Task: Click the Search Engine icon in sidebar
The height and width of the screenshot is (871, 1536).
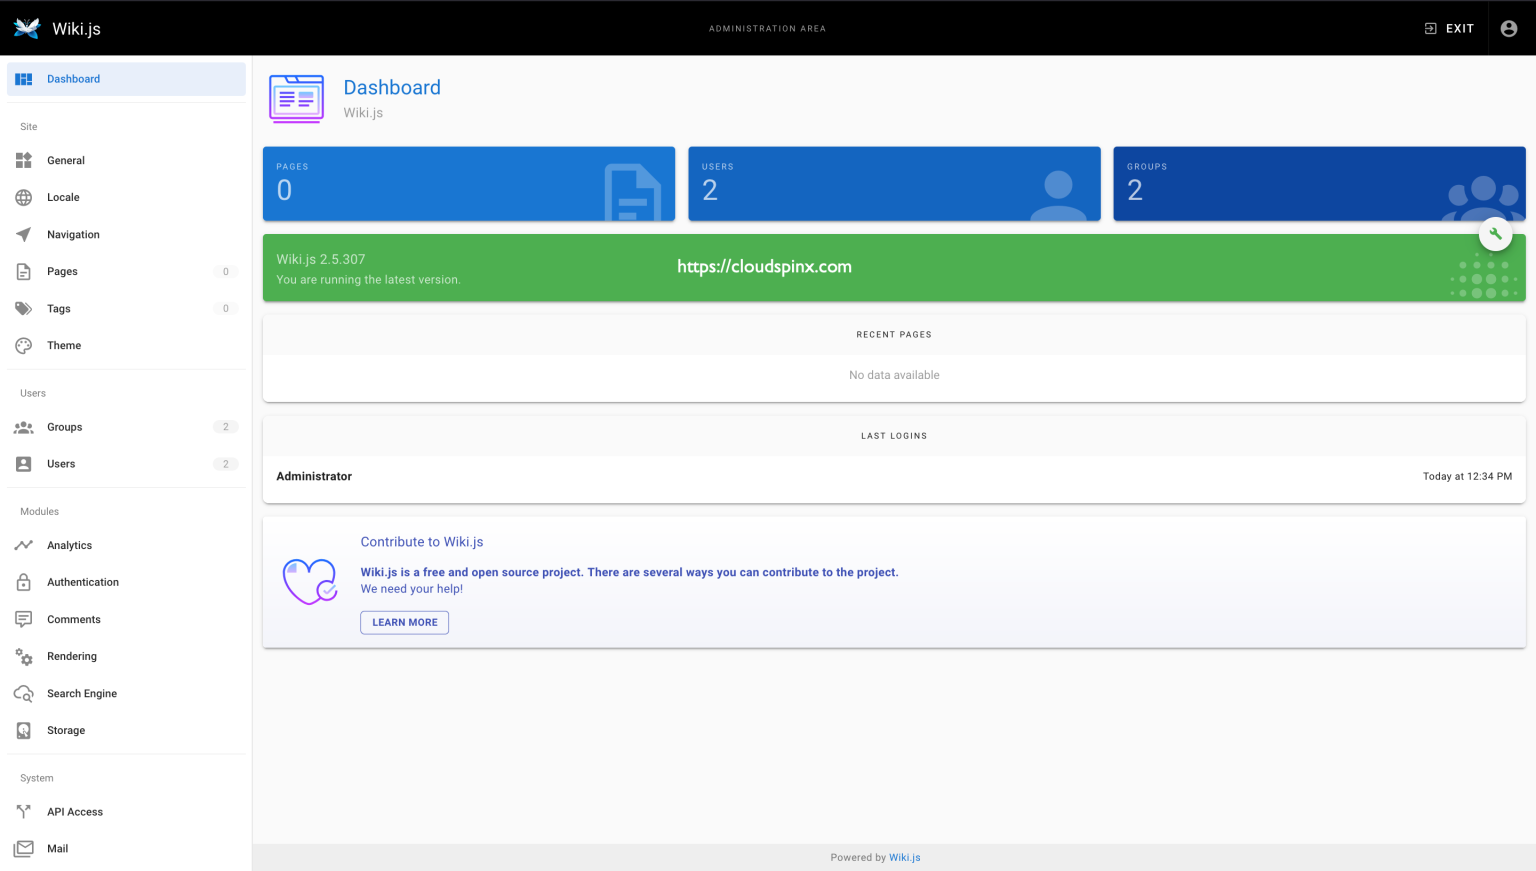Action: tap(24, 694)
